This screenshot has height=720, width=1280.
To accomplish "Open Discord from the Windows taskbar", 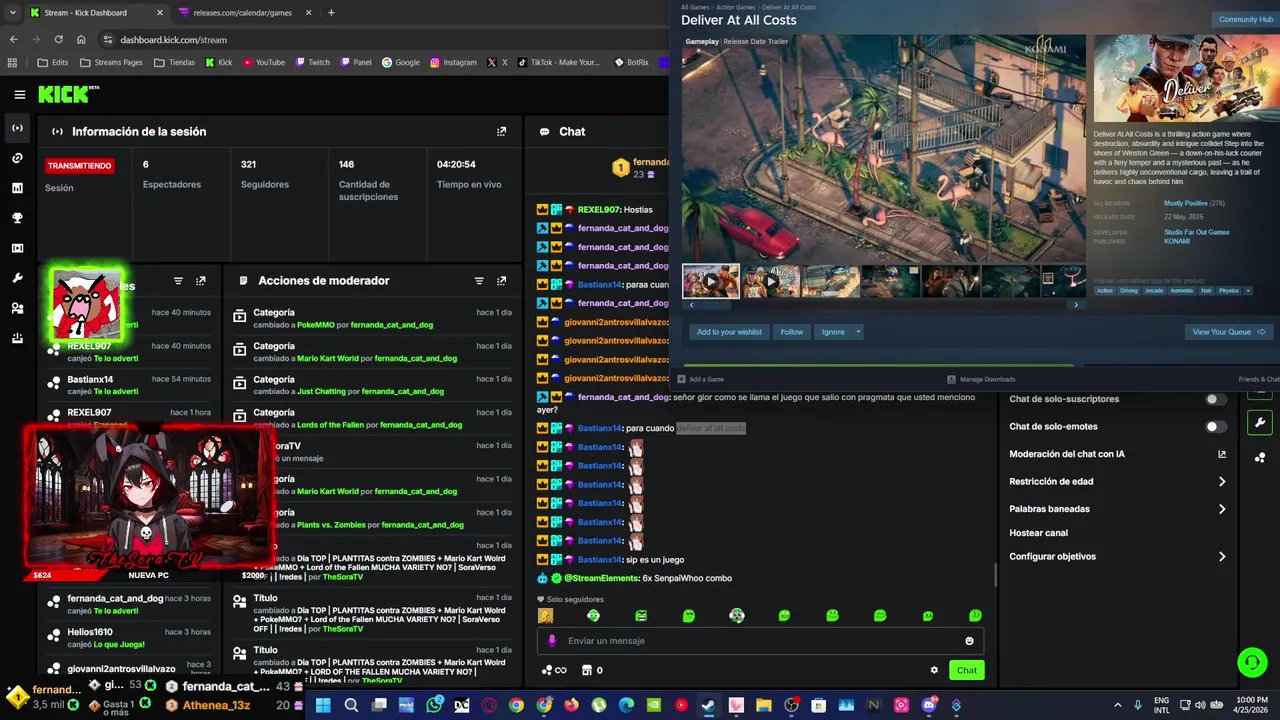I will [x=928, y=705].
